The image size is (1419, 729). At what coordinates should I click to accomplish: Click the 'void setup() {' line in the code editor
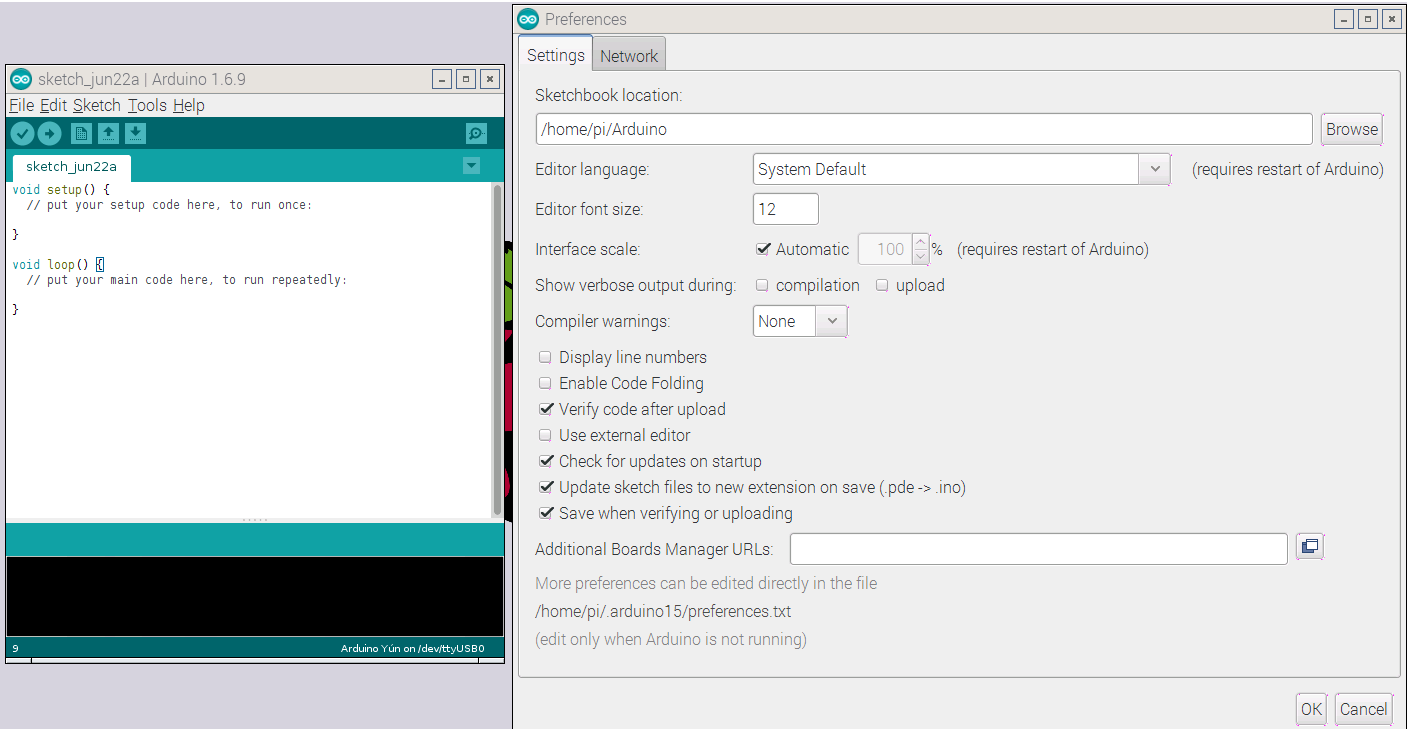tap(61, 189)
